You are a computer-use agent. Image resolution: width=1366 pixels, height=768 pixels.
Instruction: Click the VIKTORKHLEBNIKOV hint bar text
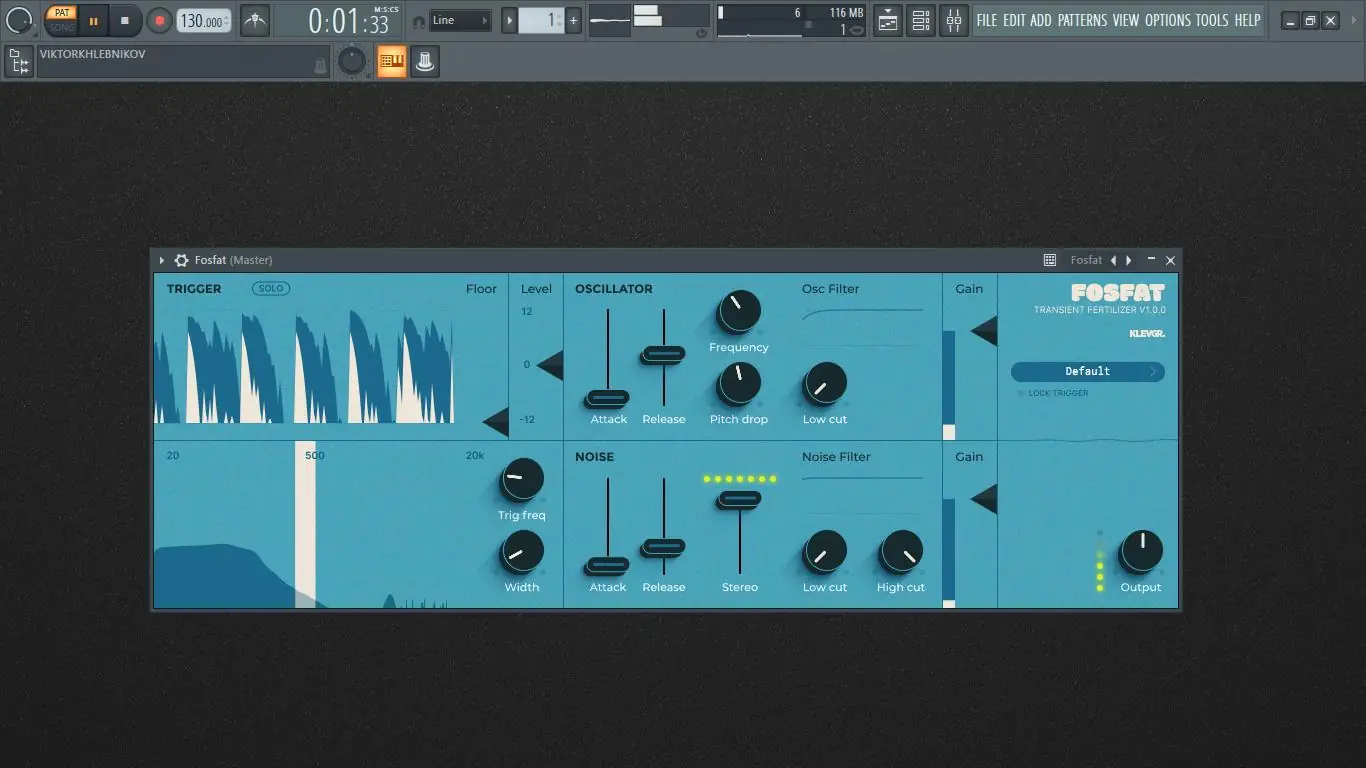tap(93, 54)
